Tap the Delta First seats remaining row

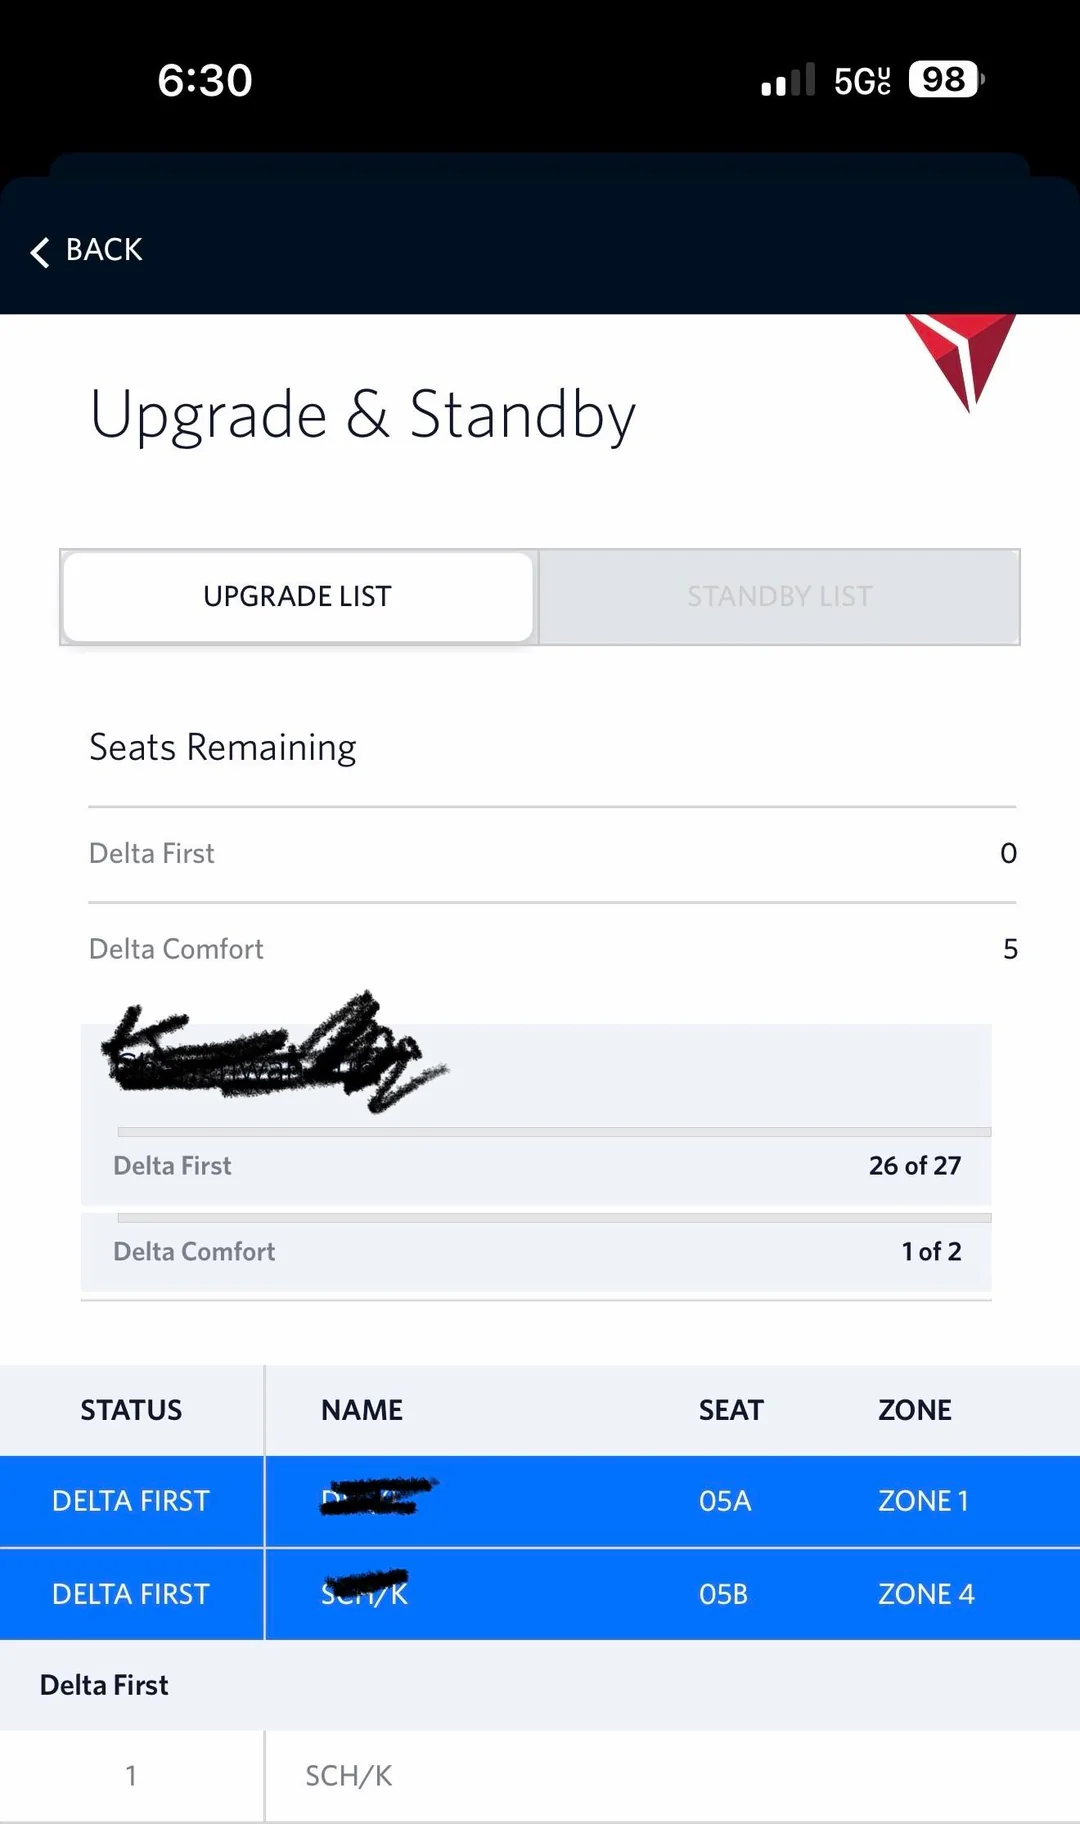[552, 854]
